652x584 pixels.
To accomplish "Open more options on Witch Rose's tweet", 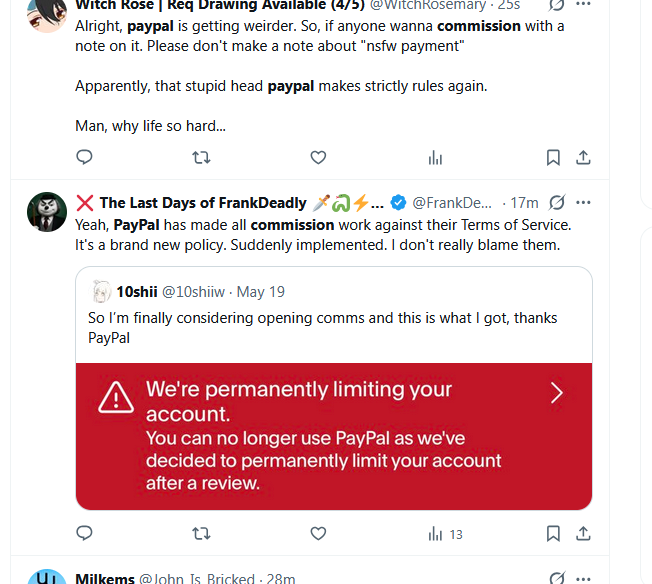I will click(583, 4).
